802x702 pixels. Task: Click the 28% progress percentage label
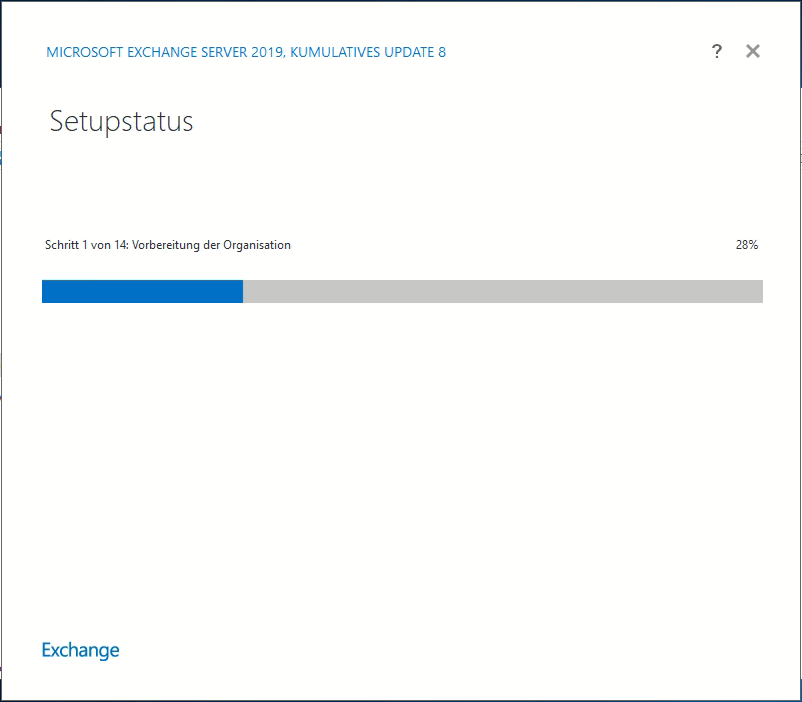click(746, 245)
